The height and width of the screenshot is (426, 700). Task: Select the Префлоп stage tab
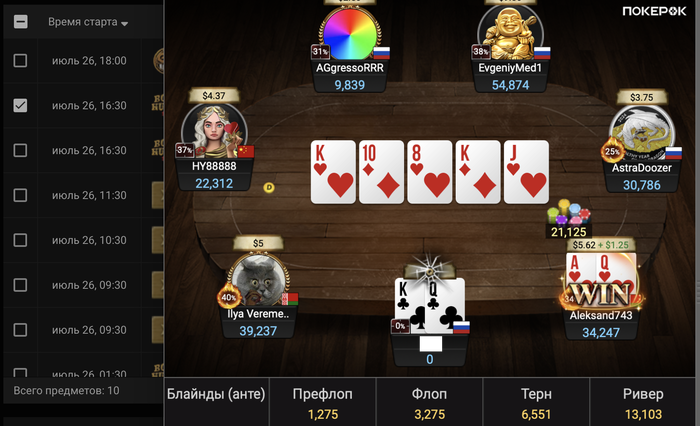point(323,402)
